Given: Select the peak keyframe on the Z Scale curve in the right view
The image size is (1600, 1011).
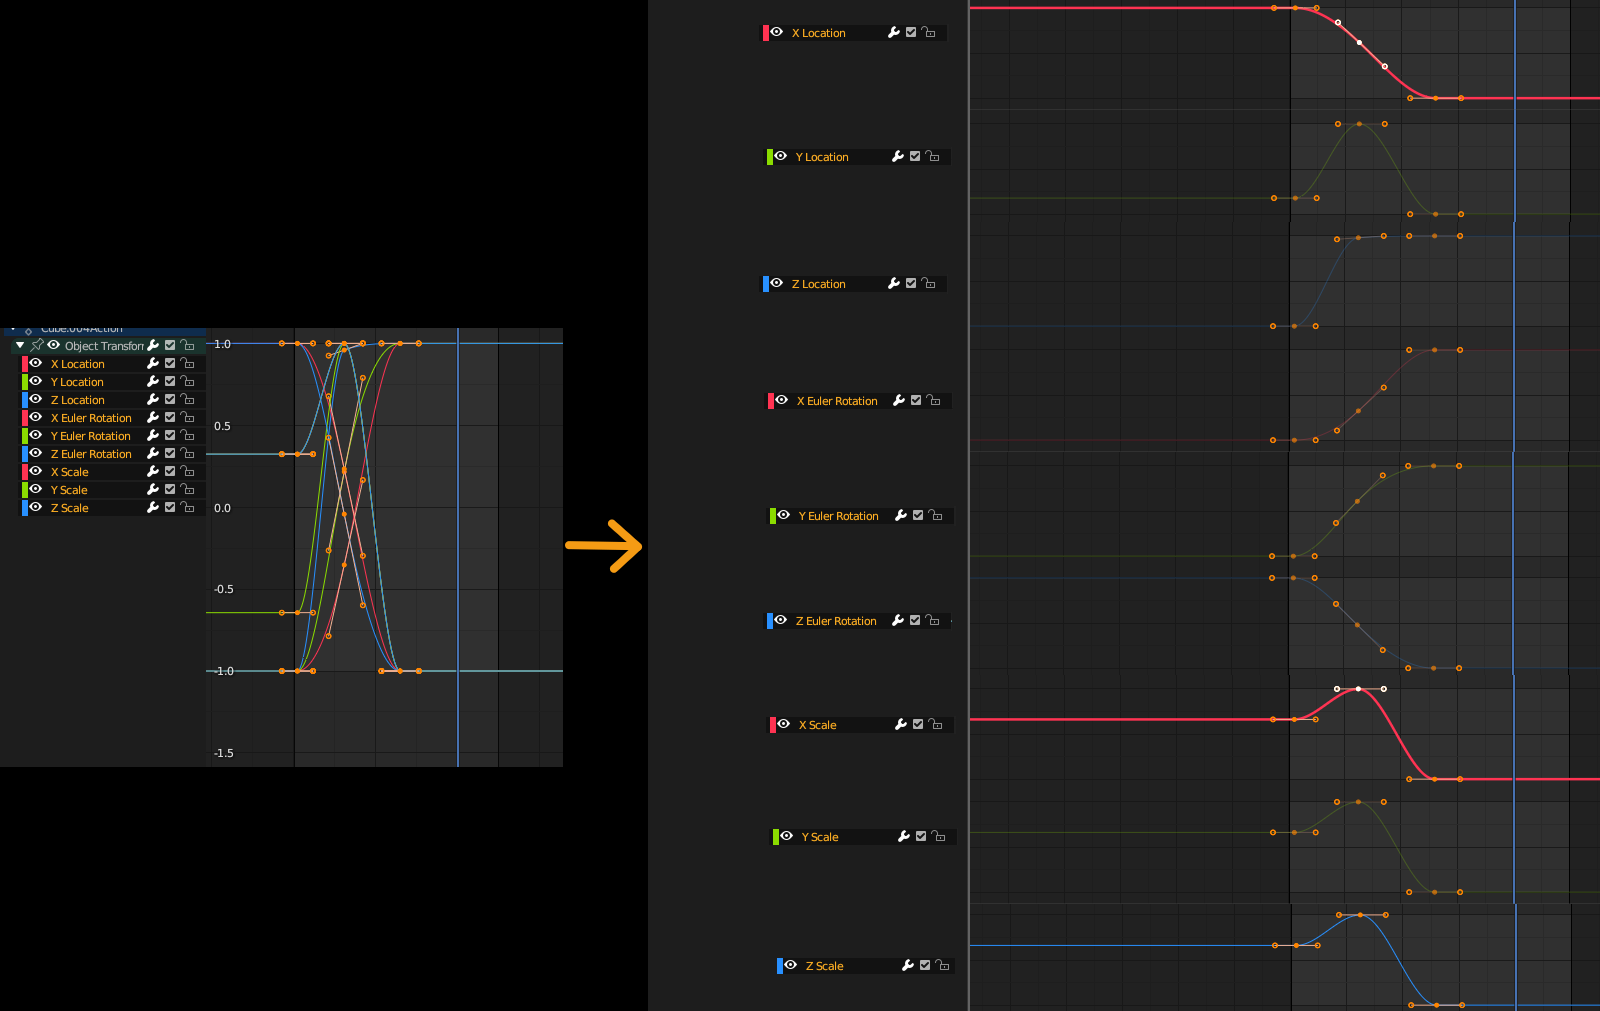Looking at the screenshot, I should coord(1360,915).
